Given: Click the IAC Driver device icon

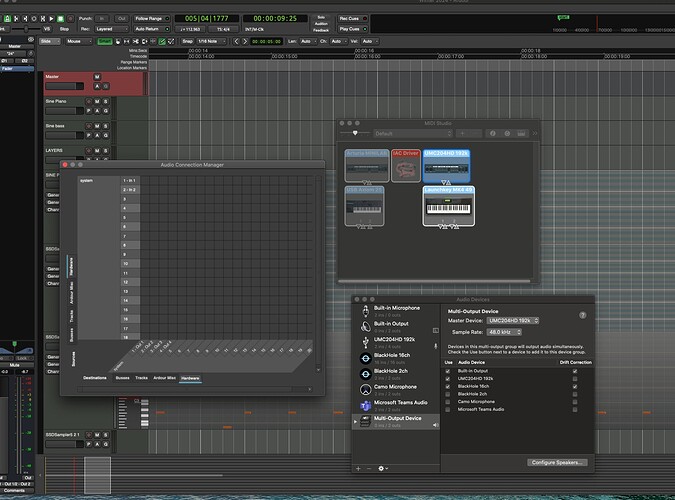Looking at the screenshot, I should (405, 167).
